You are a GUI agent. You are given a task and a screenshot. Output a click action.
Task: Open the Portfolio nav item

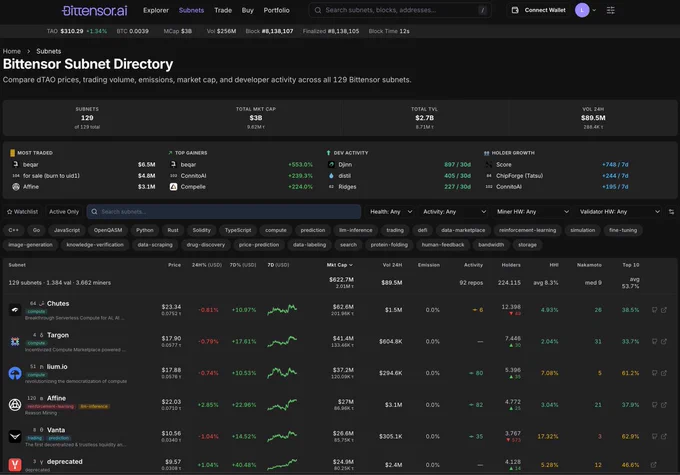point(276,10)
